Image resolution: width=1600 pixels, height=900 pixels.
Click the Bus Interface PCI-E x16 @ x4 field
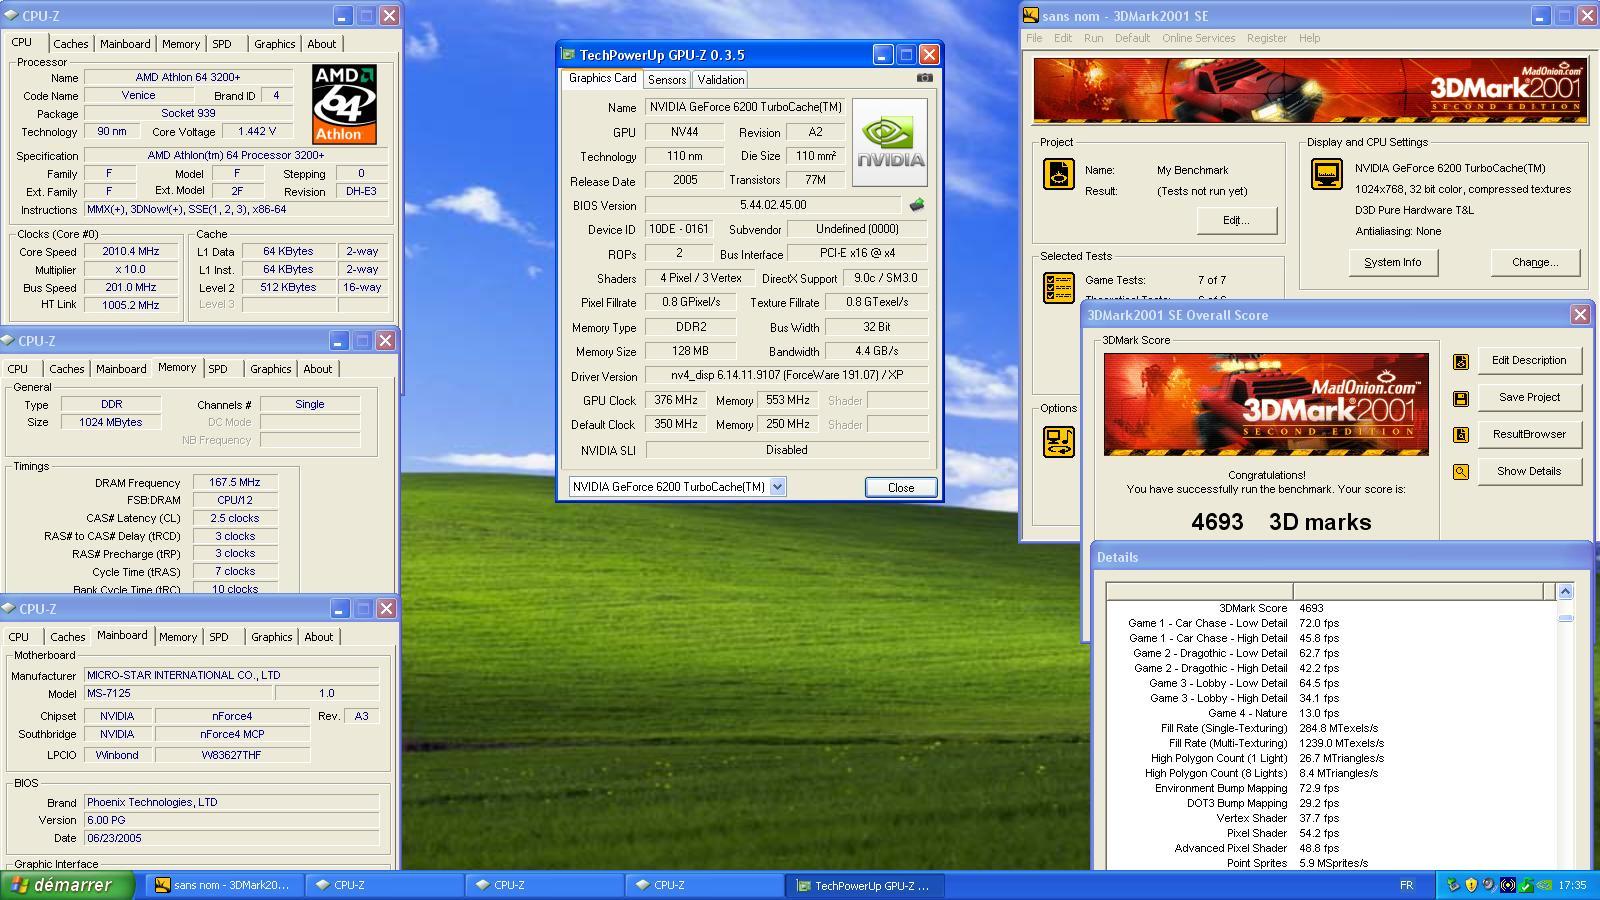(857, 253)
